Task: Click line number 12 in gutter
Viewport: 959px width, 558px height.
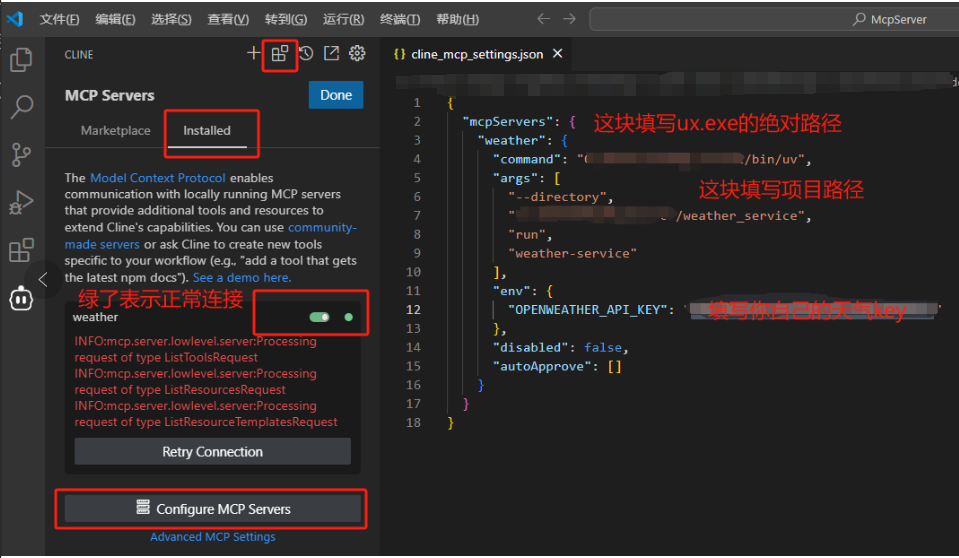Action: coord(413,310)
